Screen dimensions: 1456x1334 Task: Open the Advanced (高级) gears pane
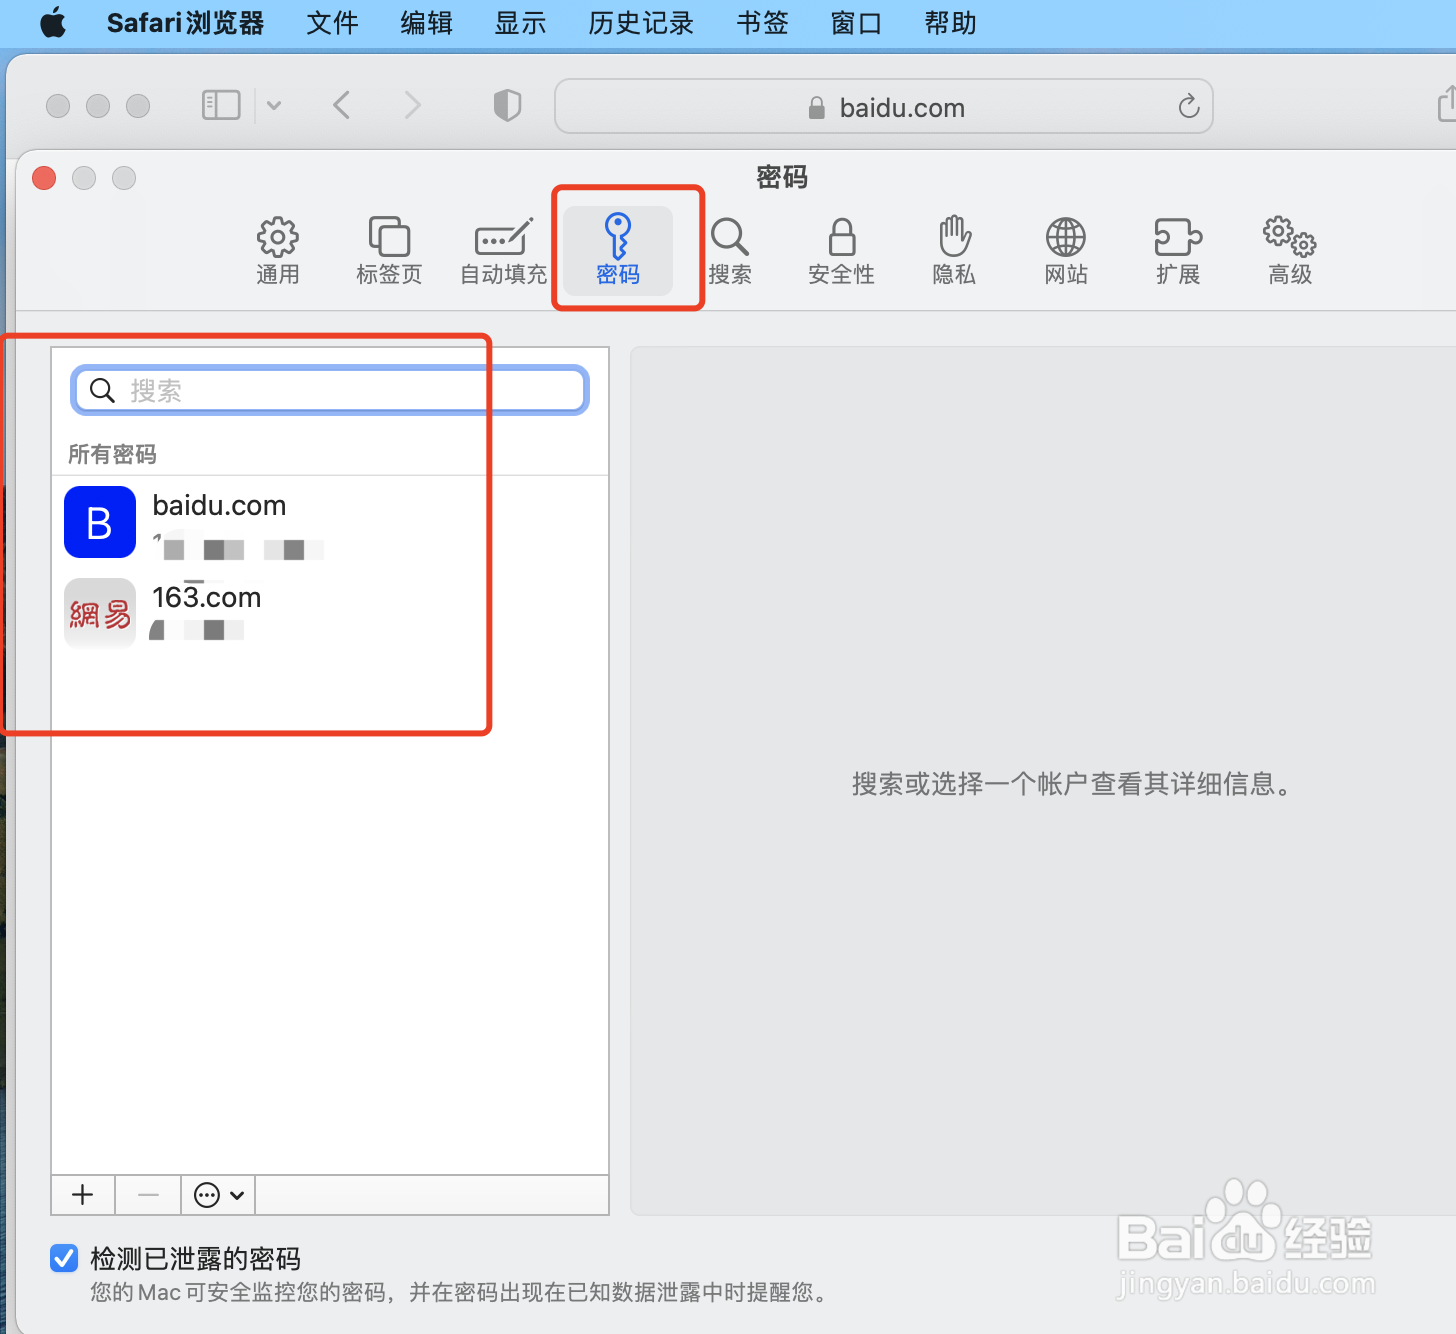tap(1290, 250)
